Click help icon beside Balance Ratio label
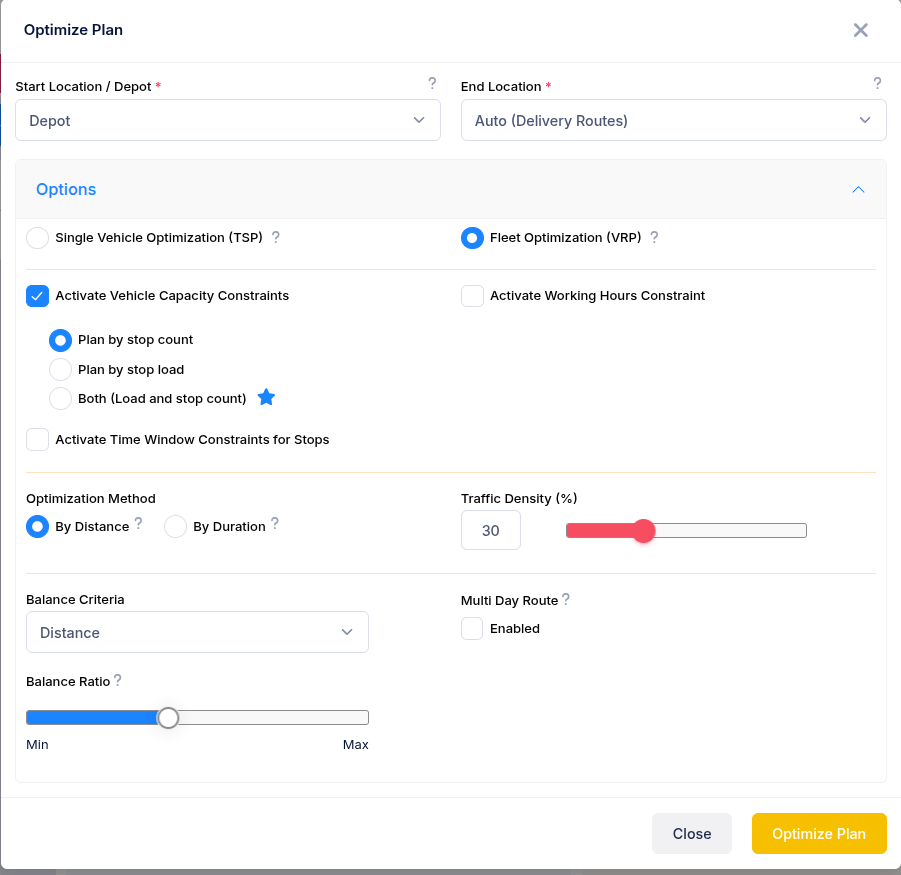 (x=118, y=681)
